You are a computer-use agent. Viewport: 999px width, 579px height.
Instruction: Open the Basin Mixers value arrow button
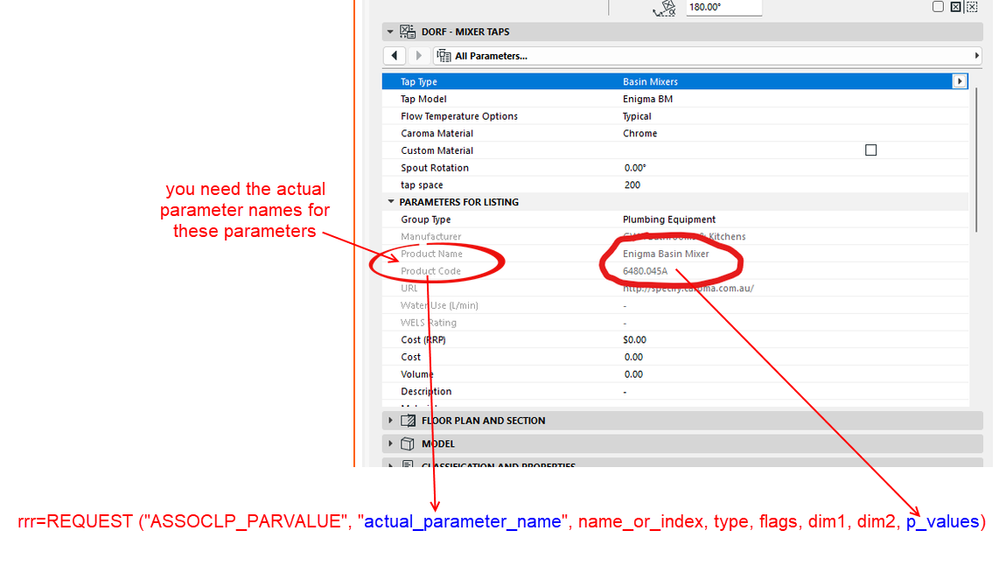tap(959, 82)
